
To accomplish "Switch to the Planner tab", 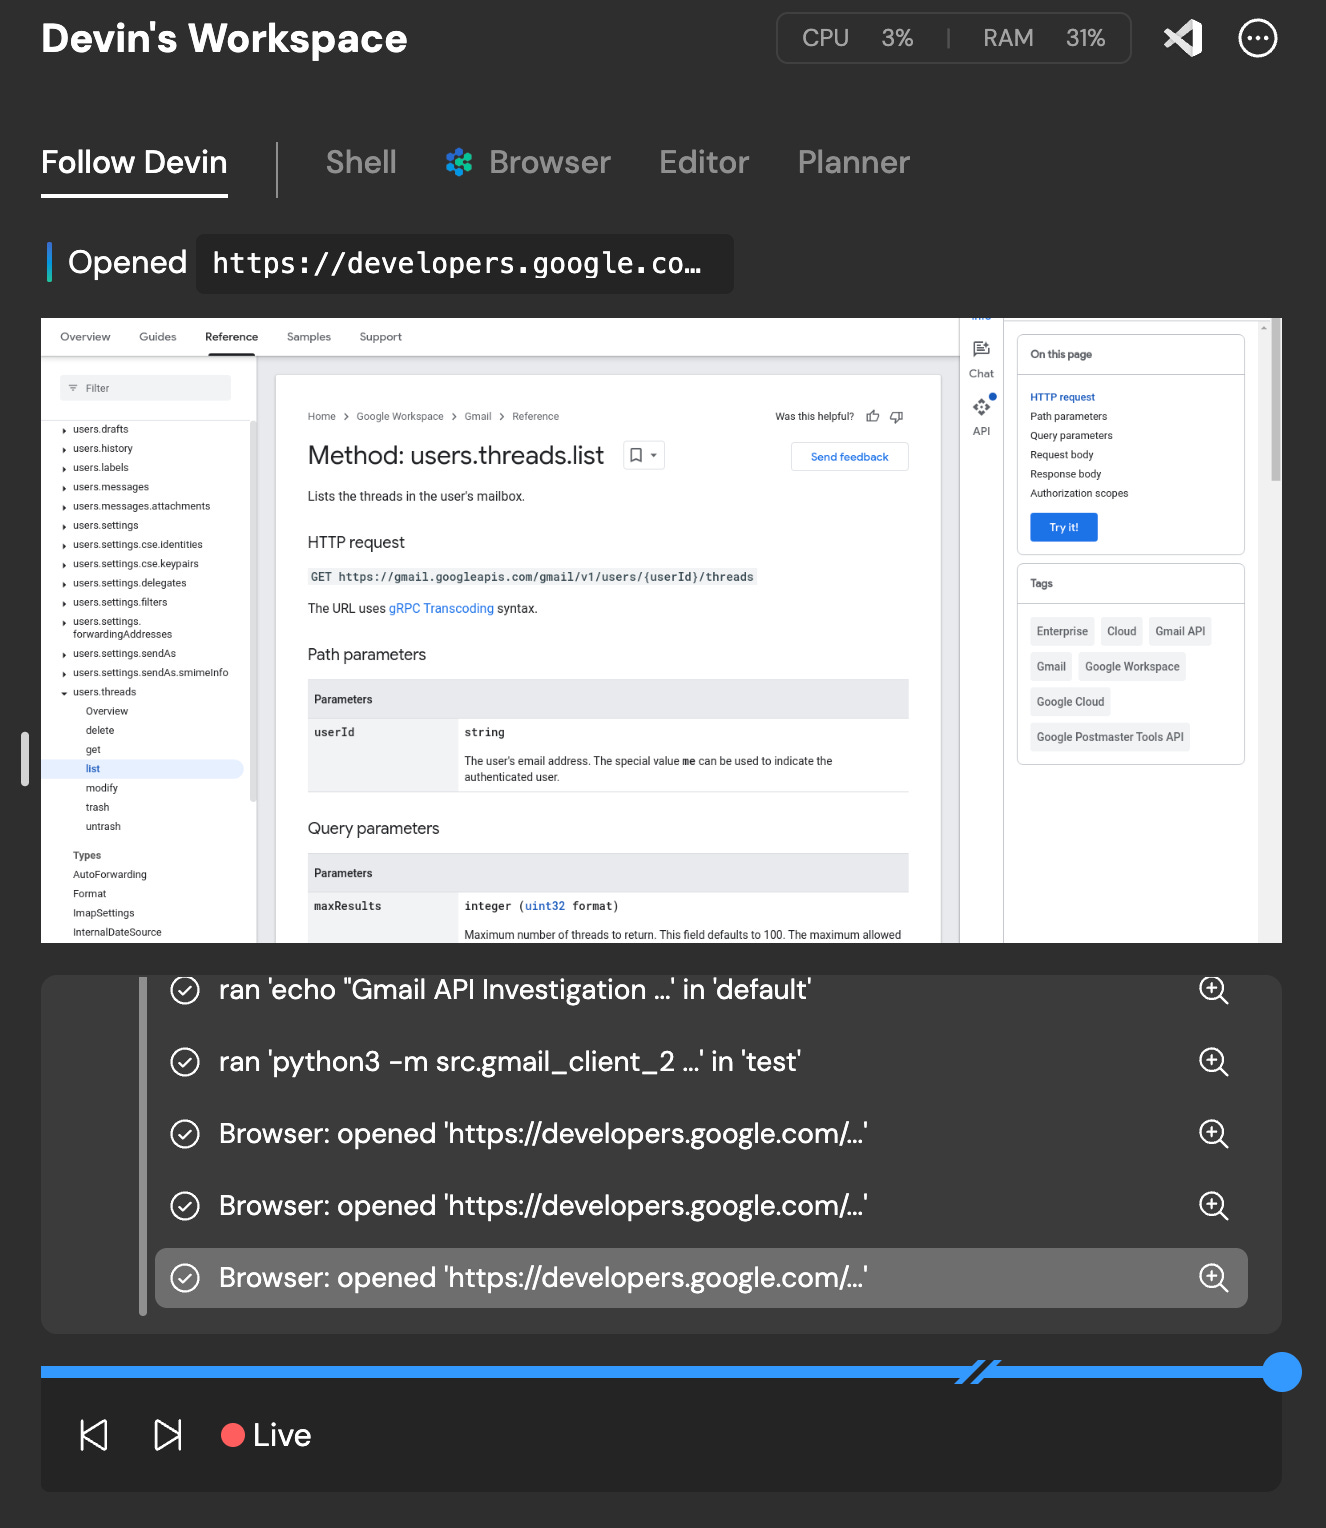I will pos(854,162).
